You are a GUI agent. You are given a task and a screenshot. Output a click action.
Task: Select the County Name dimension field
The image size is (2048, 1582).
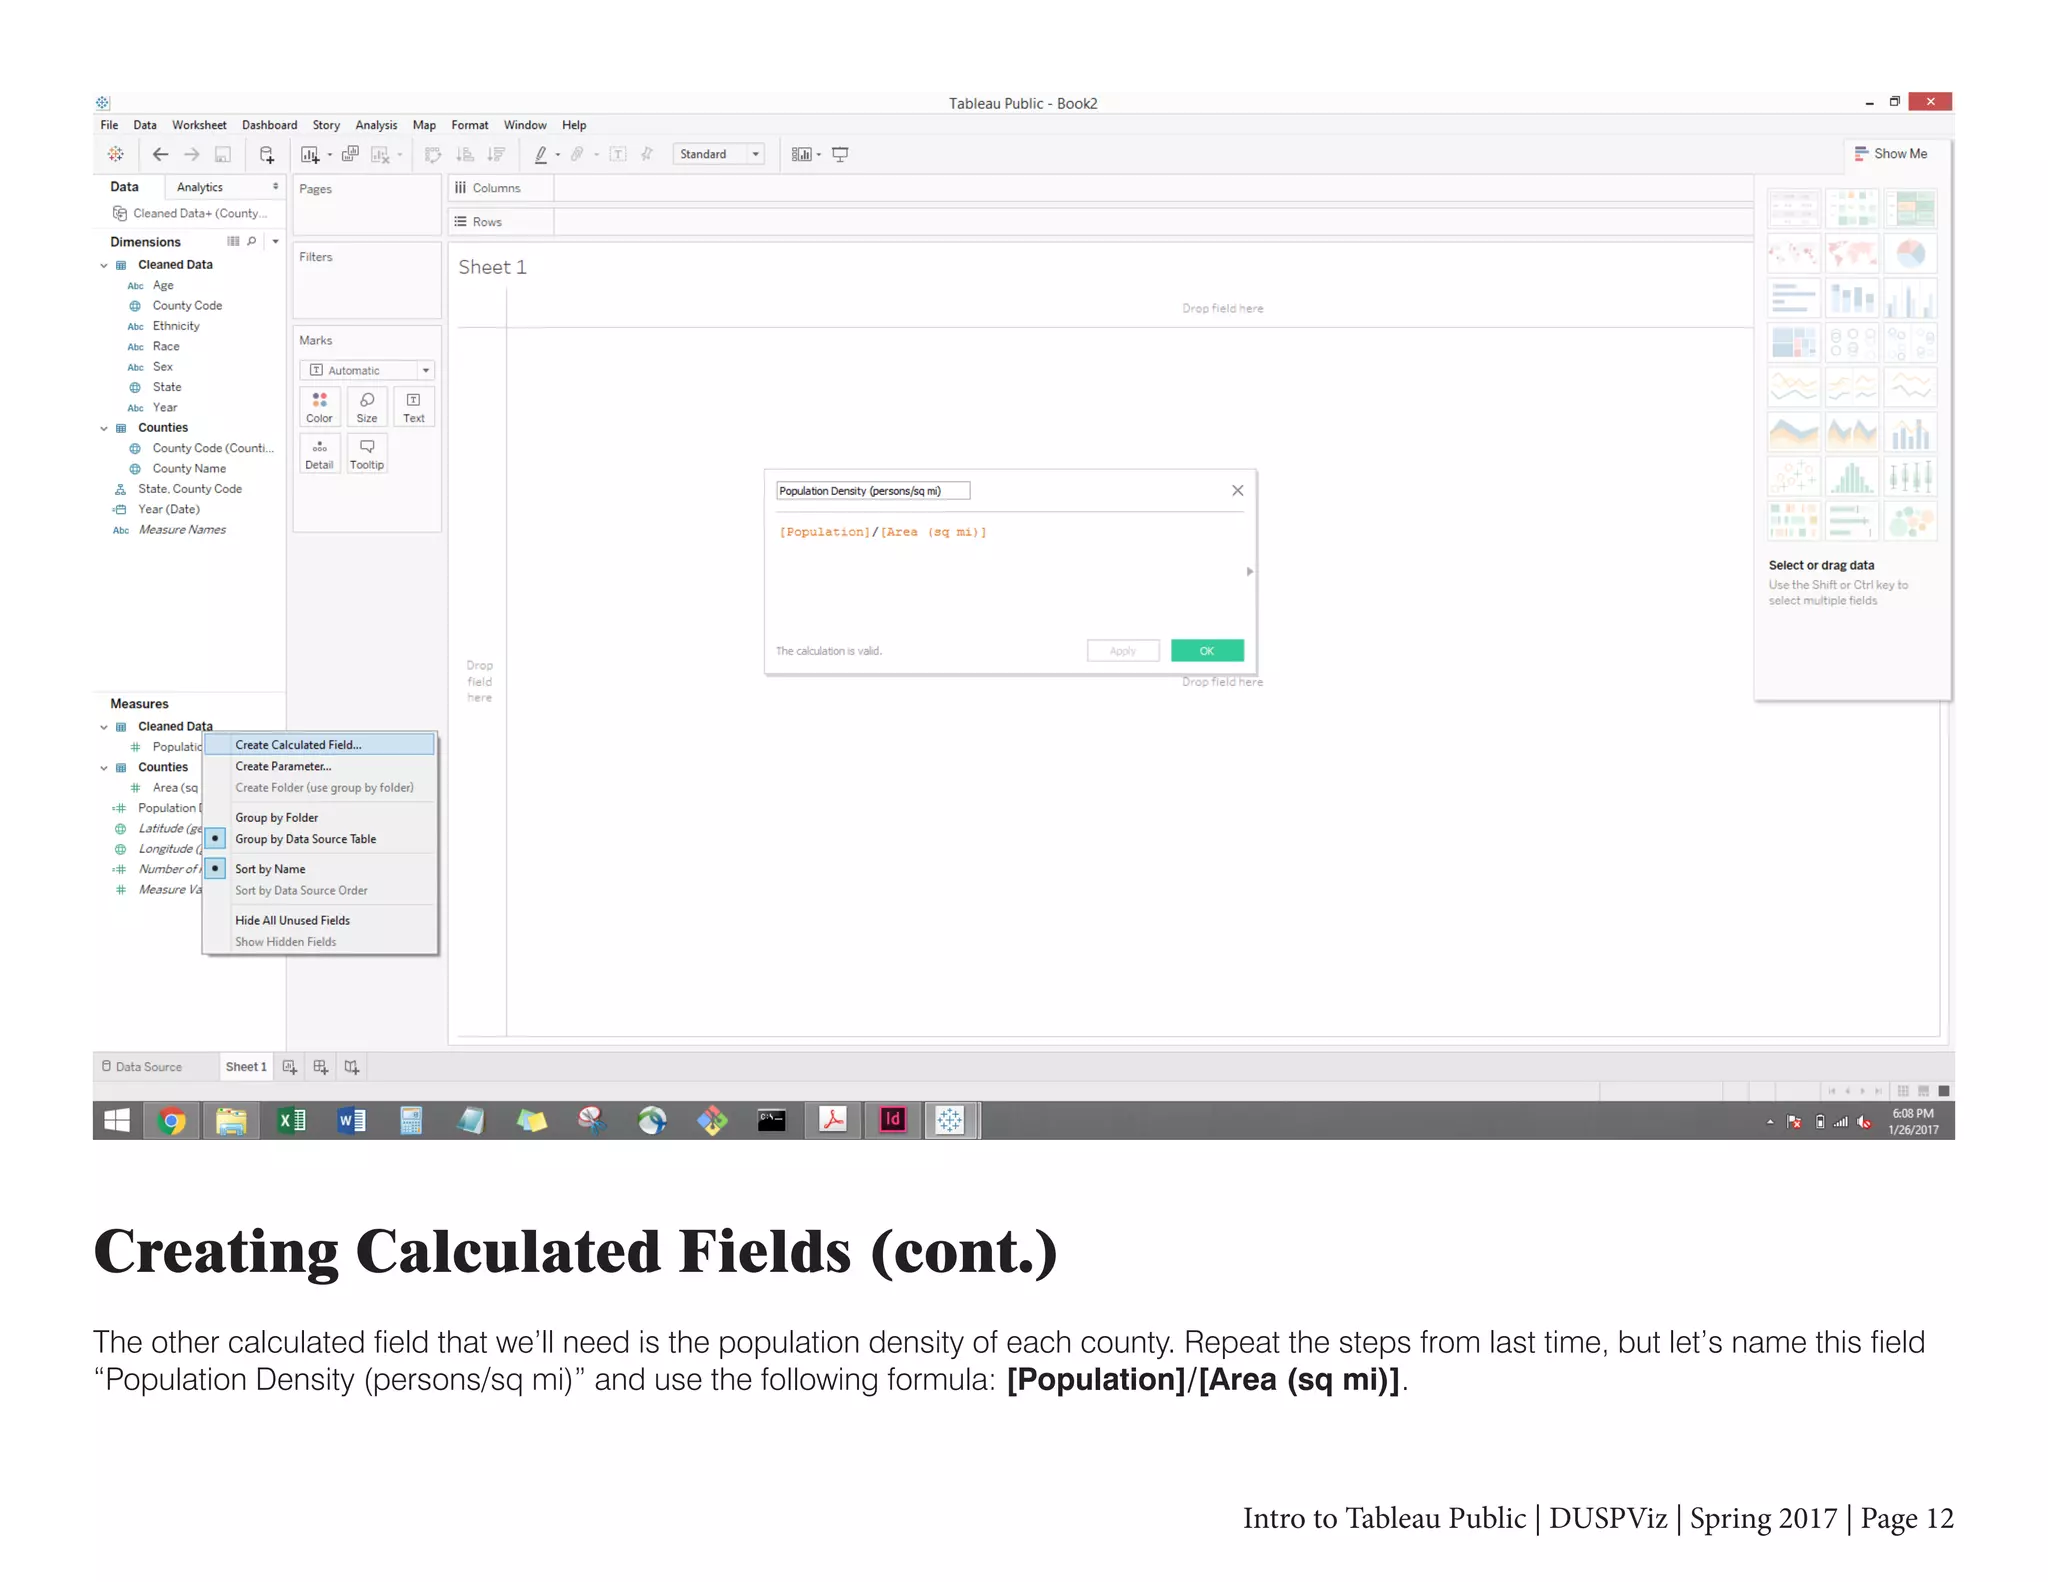(189, 469)
